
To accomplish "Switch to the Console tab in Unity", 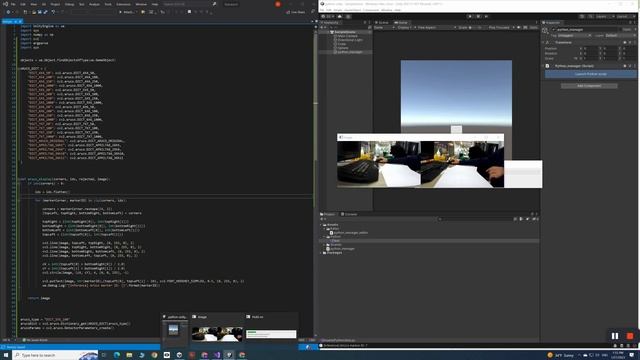I will click(349, 214).
